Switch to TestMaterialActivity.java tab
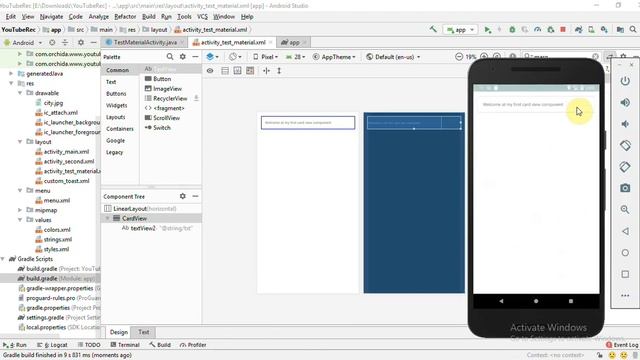Screen dimensions: 640x360 145,42
